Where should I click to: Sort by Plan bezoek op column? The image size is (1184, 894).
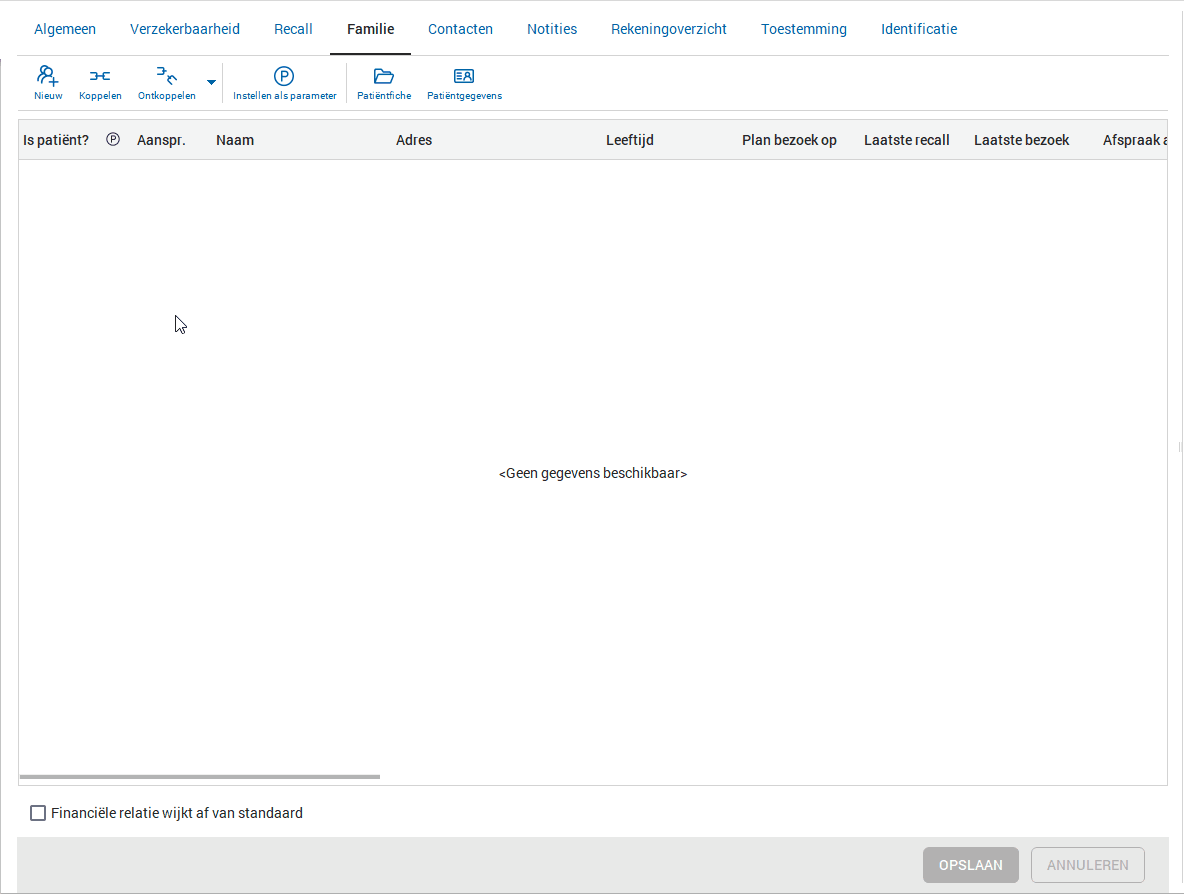pyautogui.click(x=789, y=140)
